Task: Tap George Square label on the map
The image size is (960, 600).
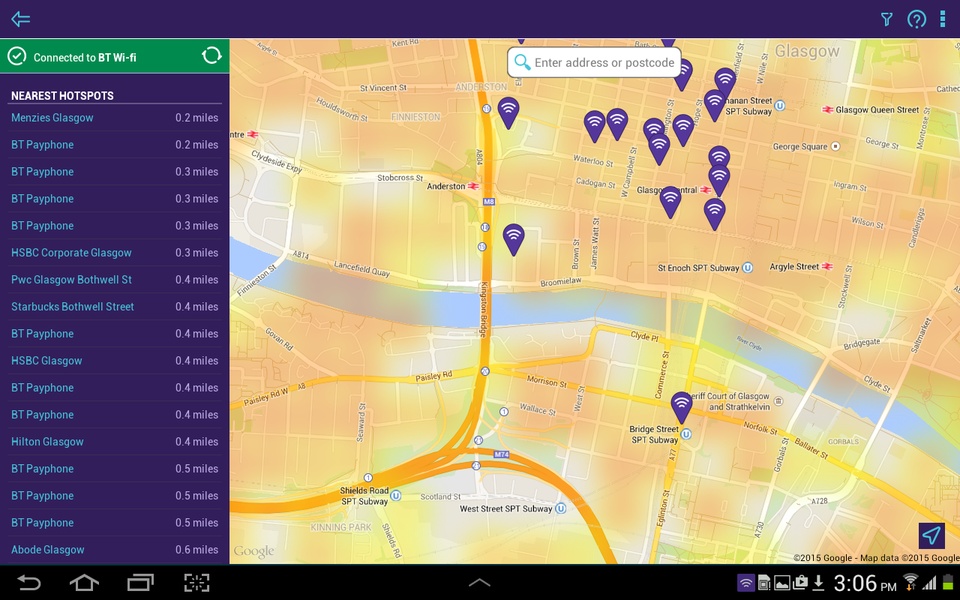Action: coord(800,146)
